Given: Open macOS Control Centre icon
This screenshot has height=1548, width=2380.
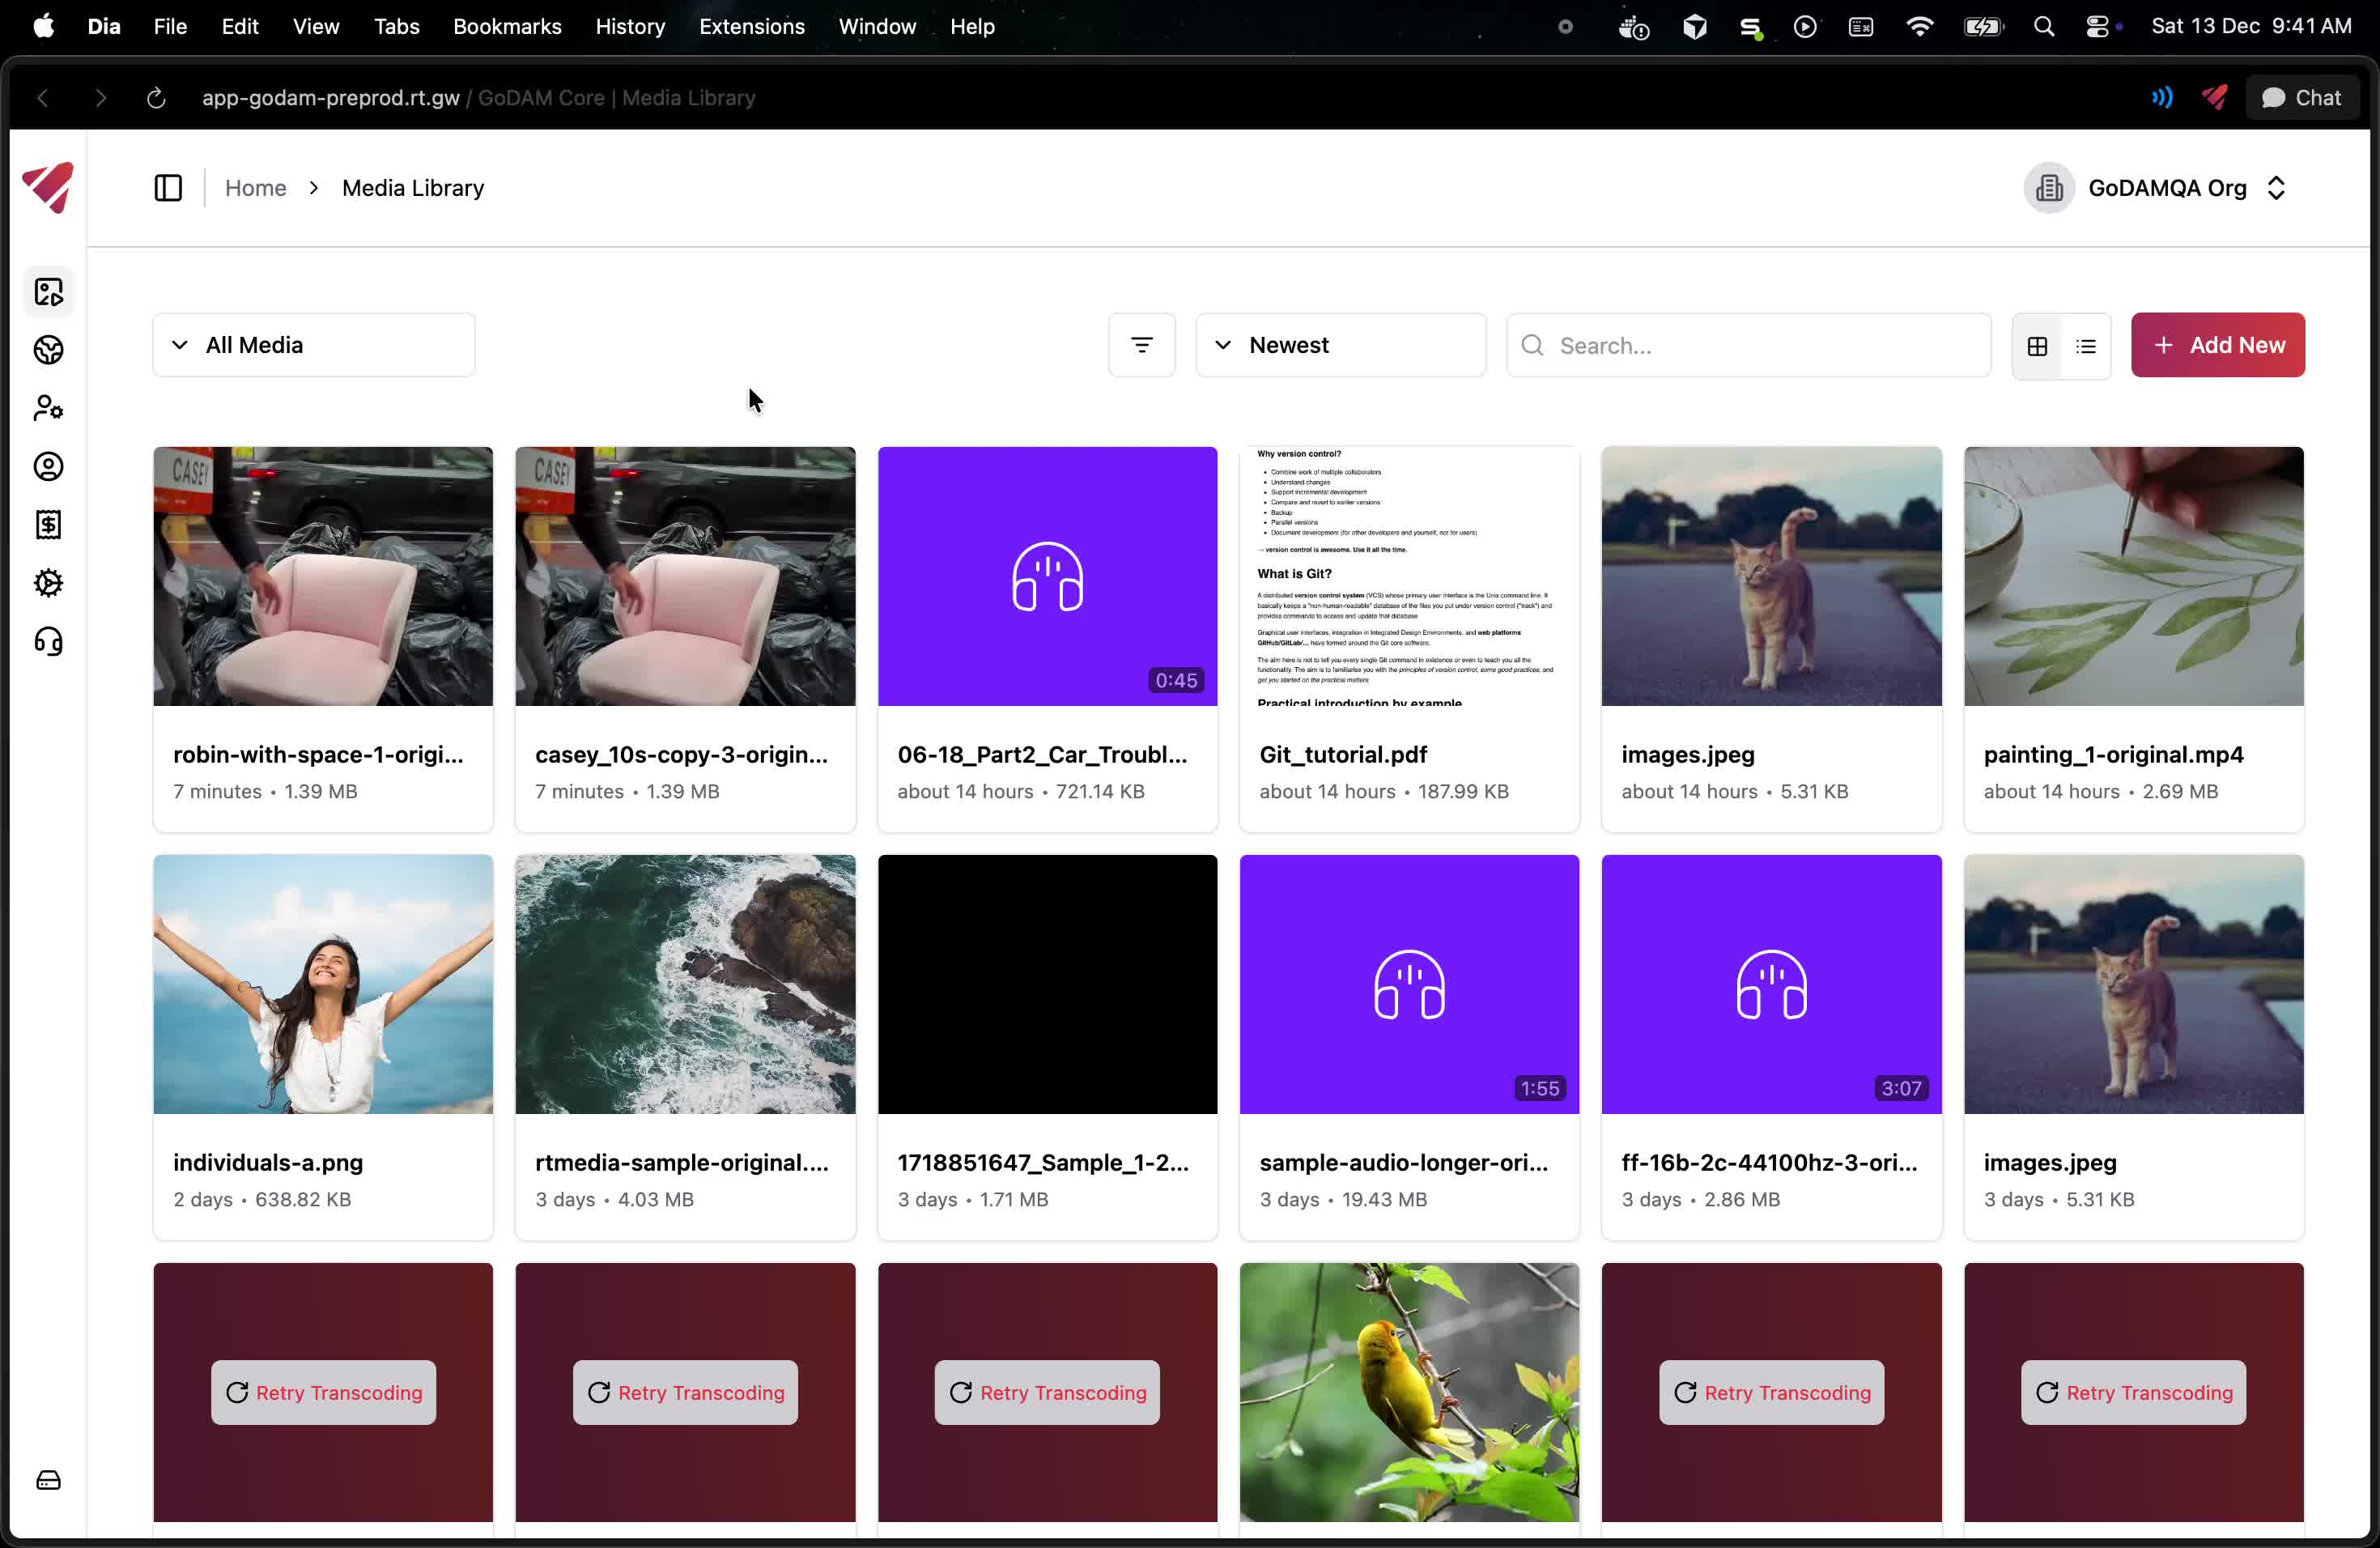Looking at the screenshot, I should pos(2100,27).
